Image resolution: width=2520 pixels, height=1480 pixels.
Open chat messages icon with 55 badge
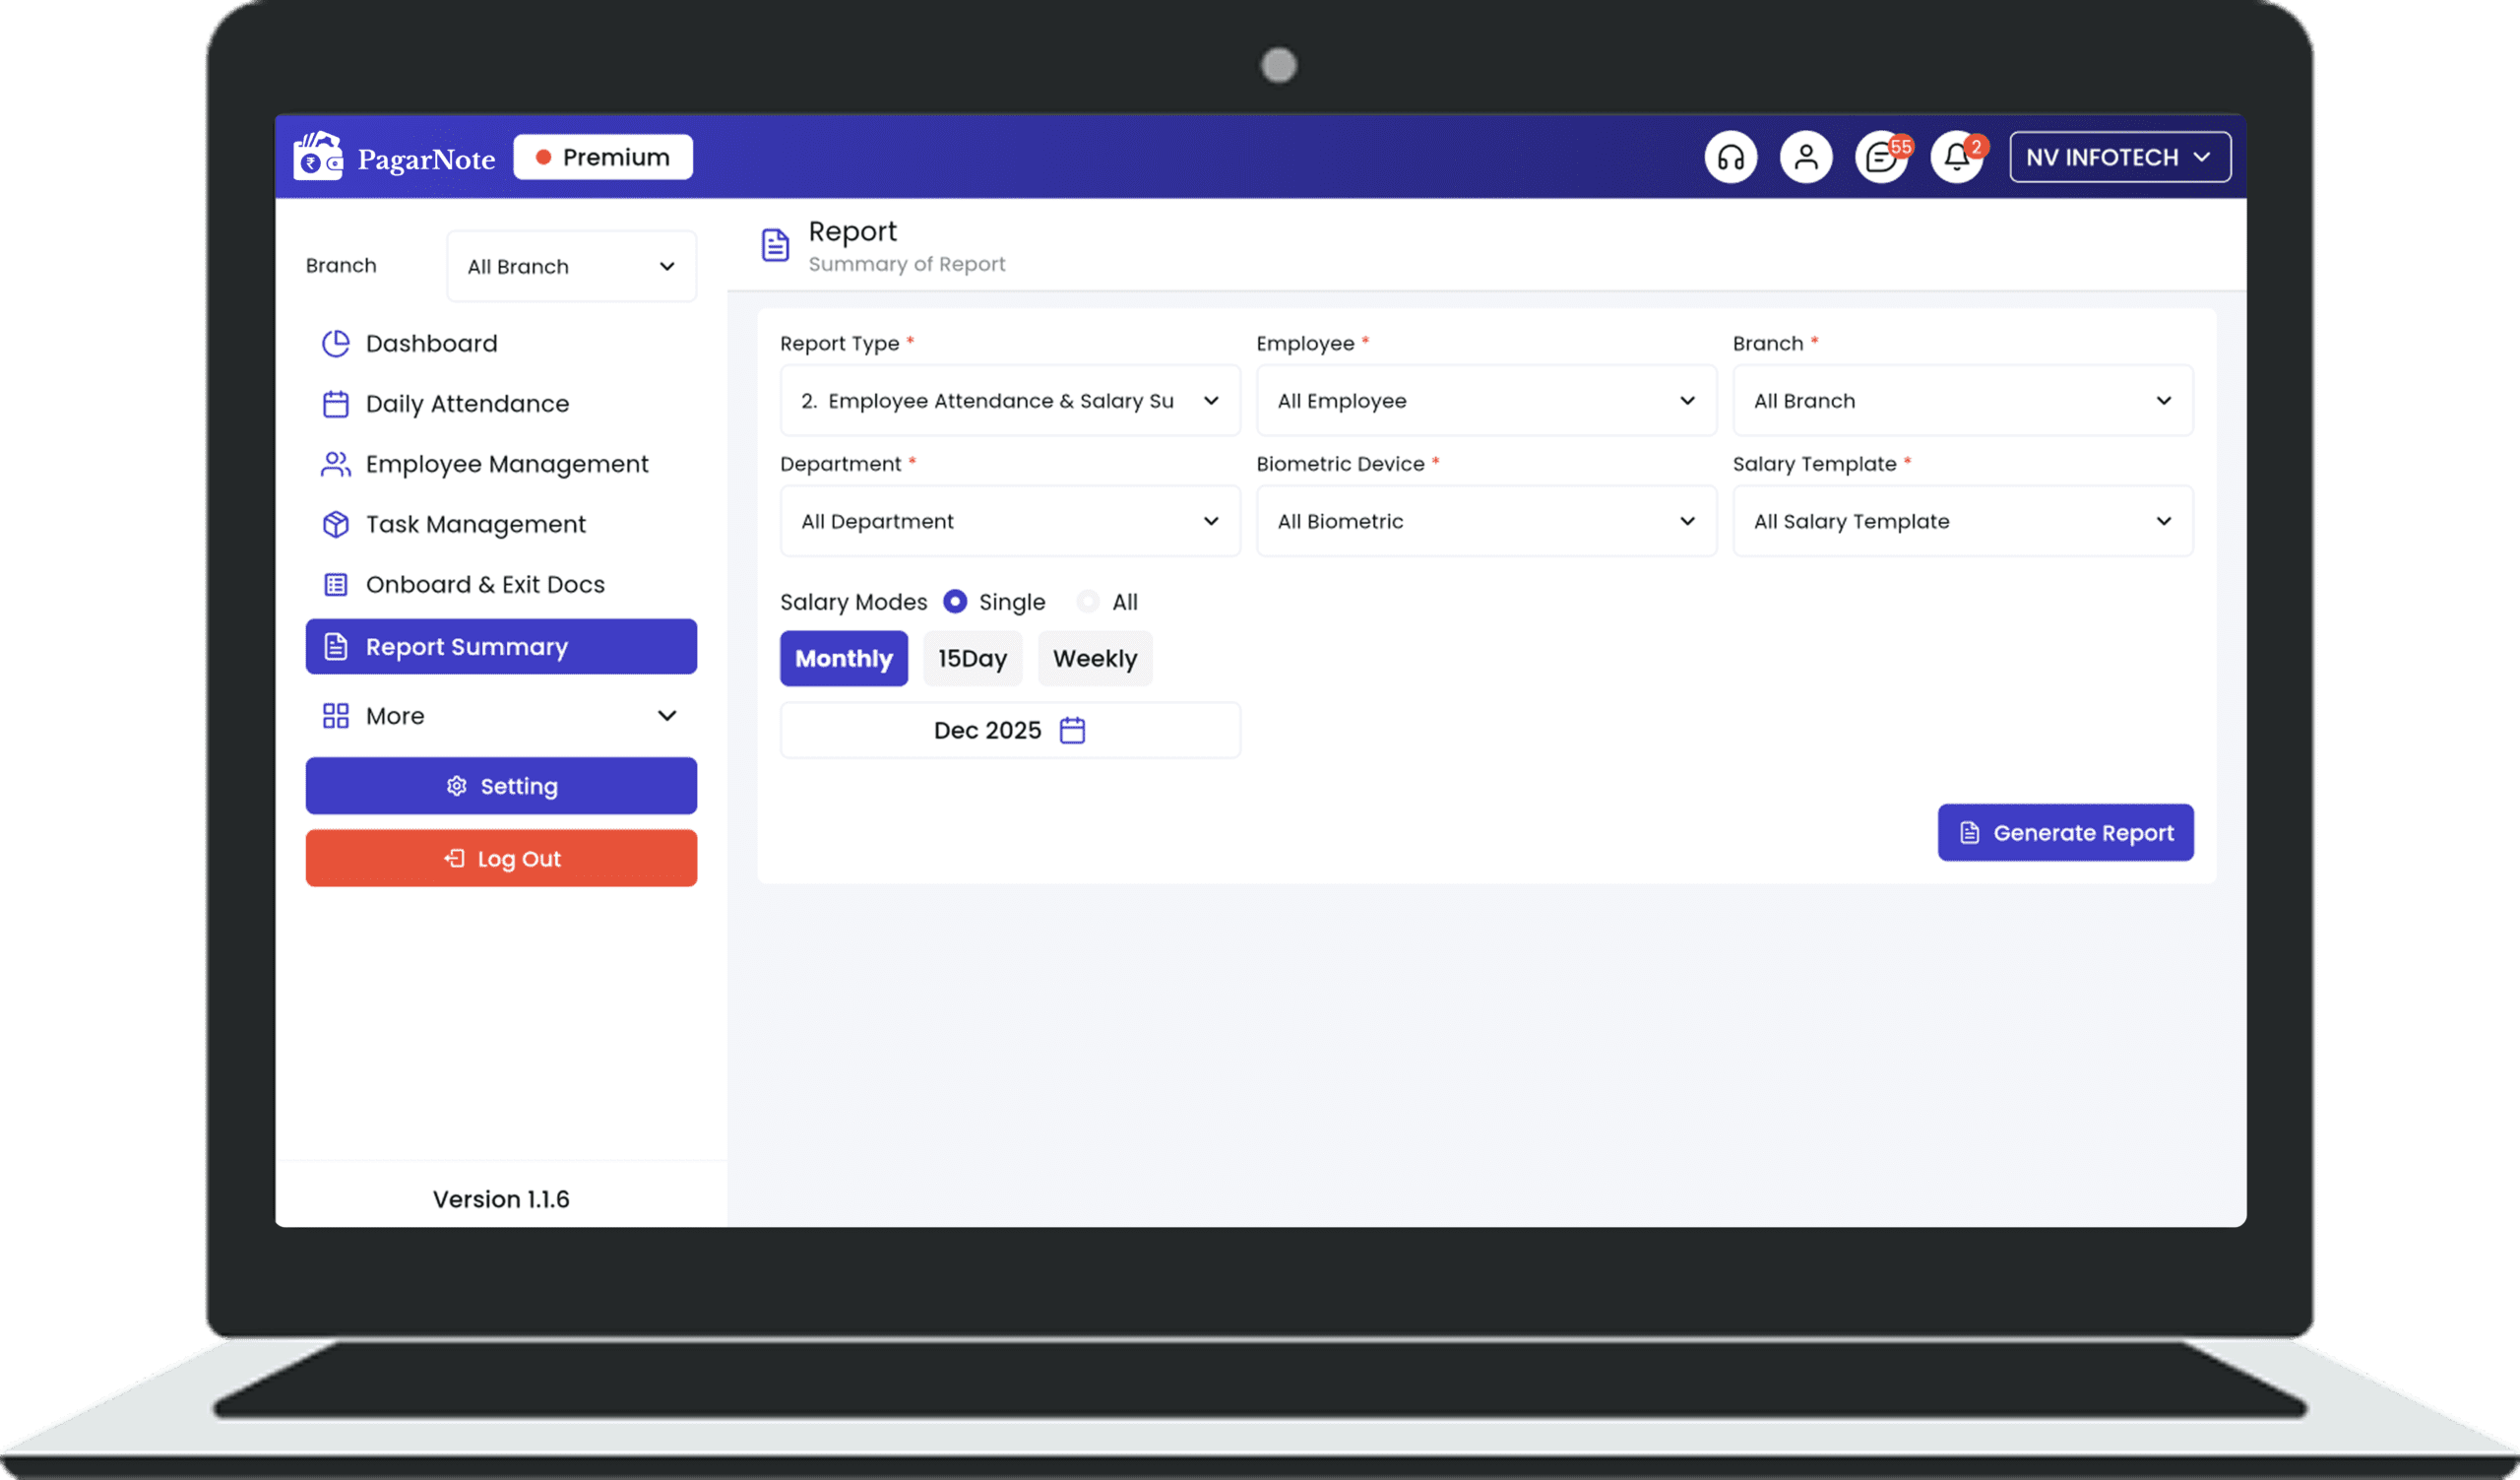[x=1881, y=157]
